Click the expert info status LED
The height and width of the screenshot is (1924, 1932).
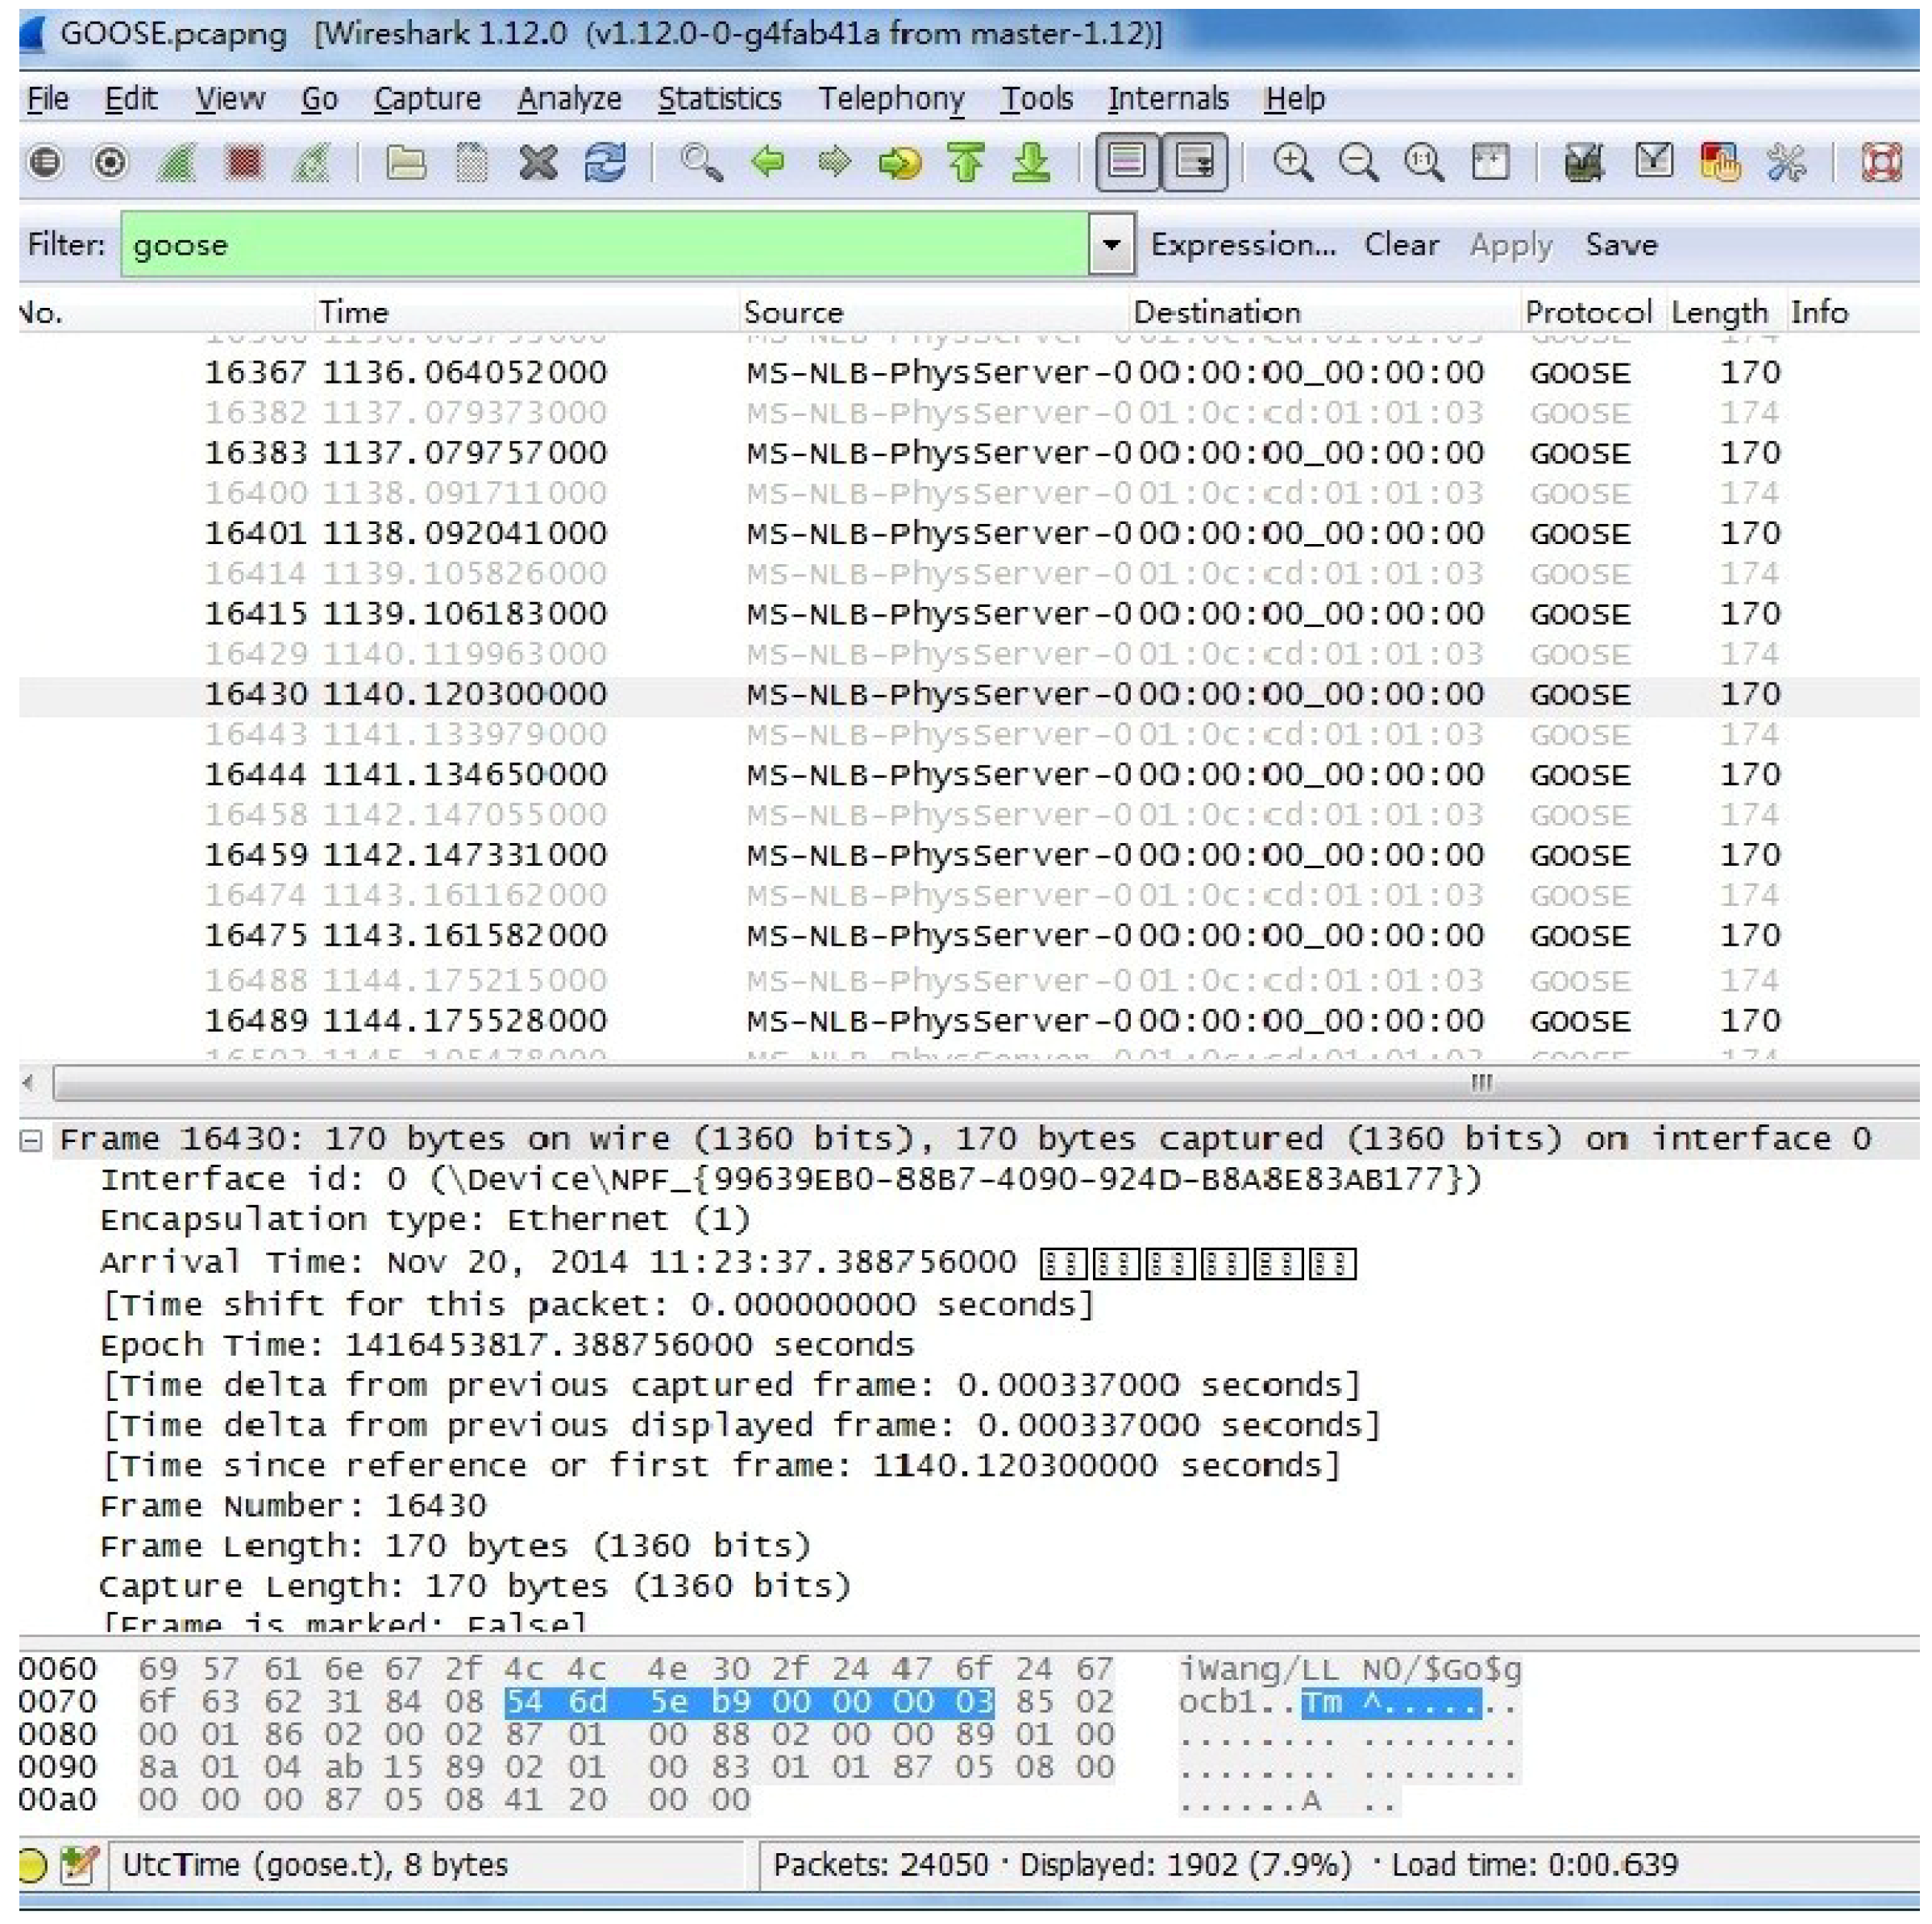32,1865
